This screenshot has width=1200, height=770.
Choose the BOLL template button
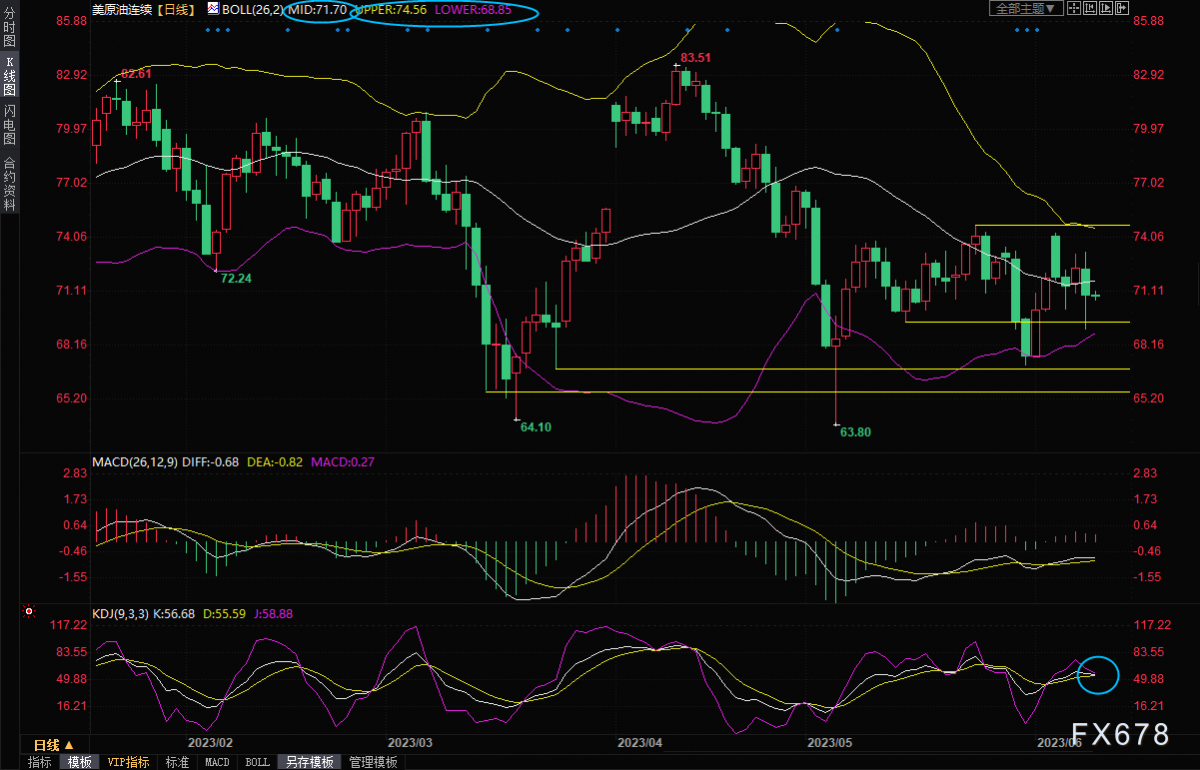257,762
